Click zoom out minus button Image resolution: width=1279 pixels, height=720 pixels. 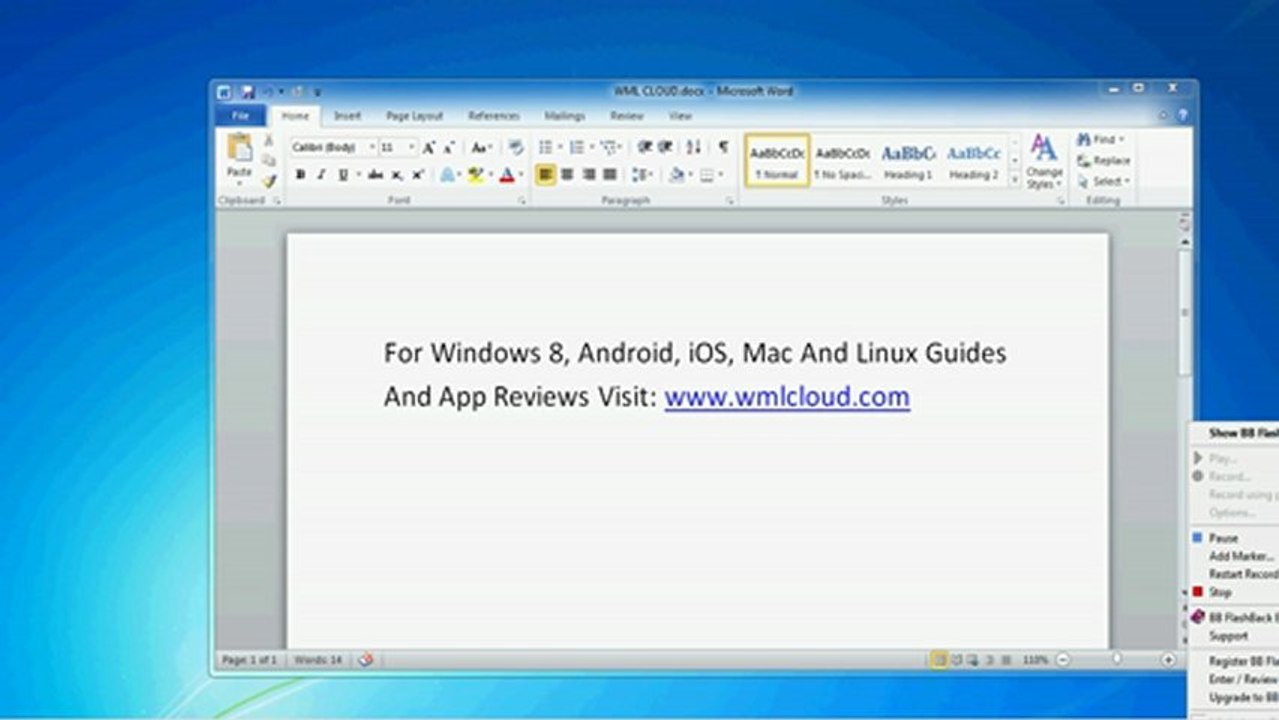click(x=1063, y=660)
